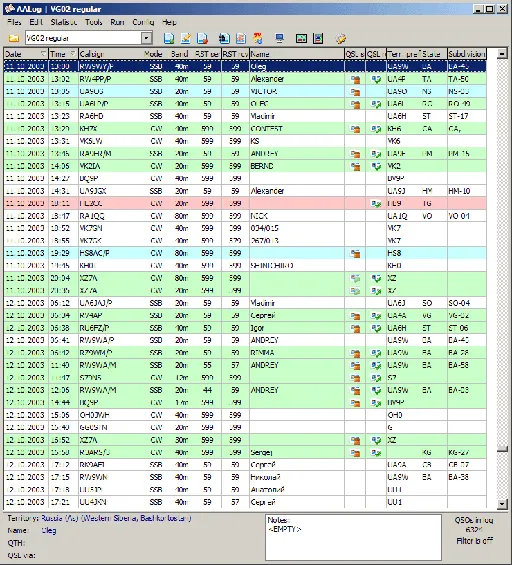This screenshot has width=512, height=565.
Task: Click the binoculars search toolbar icon
Action: [224, 38]
